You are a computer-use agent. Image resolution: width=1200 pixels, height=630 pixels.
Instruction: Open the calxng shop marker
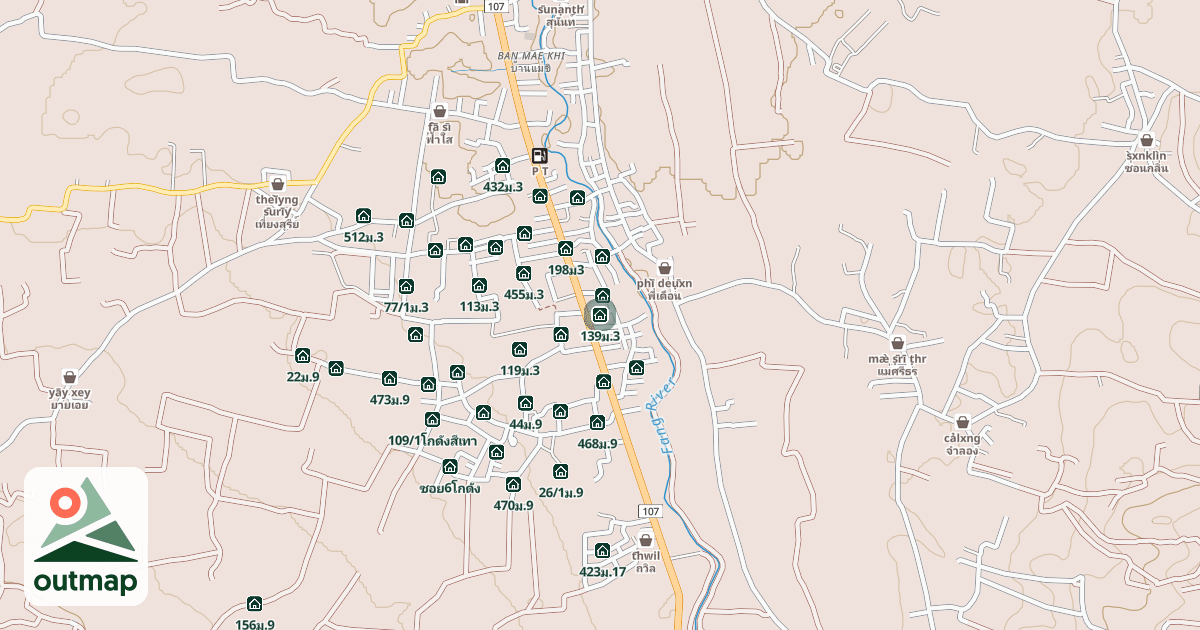coord(962,422)
